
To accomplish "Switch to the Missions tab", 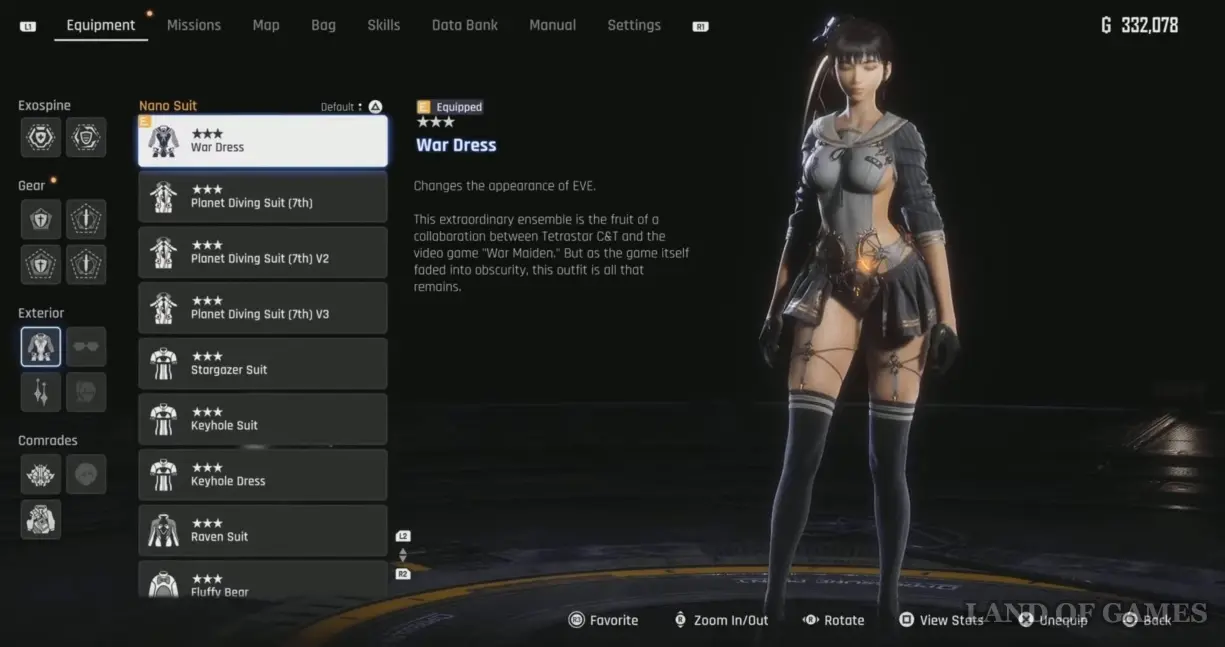I will coord(194,25).
